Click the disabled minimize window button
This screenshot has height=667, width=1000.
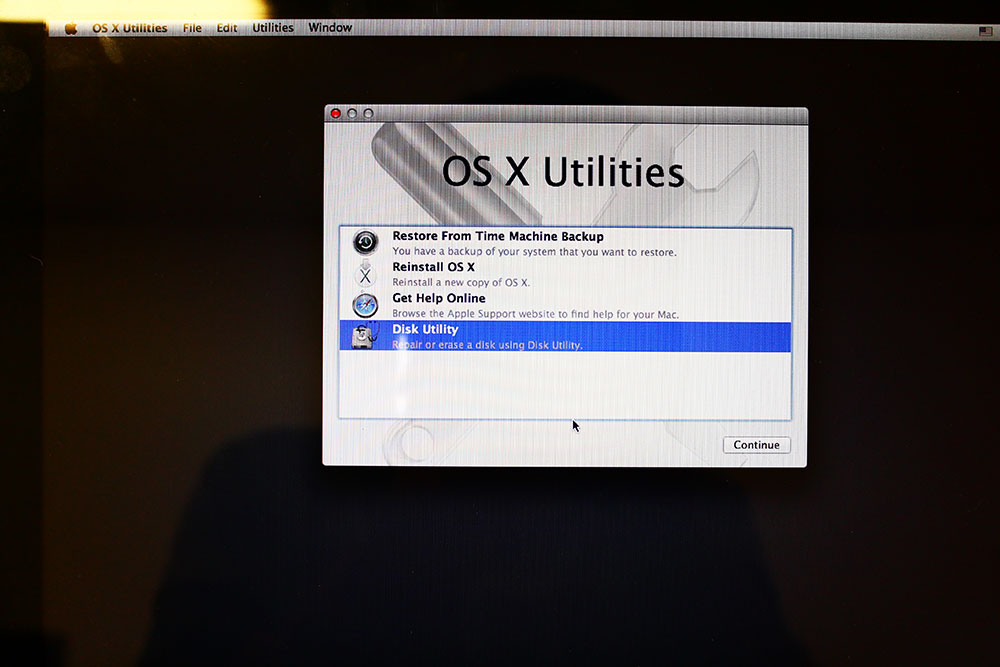click(352, 114)
